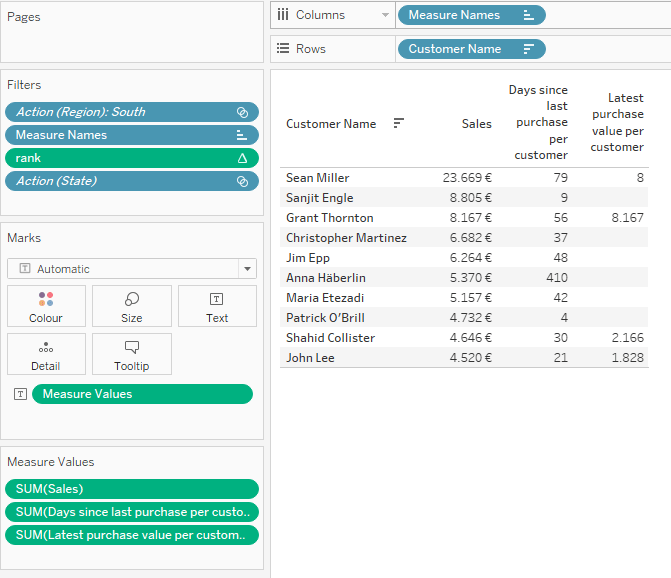The height and width of the screenshot is (578, 671).
Task: Click action filter icon on Action (State) pill
Action: [x=242, y=181]
